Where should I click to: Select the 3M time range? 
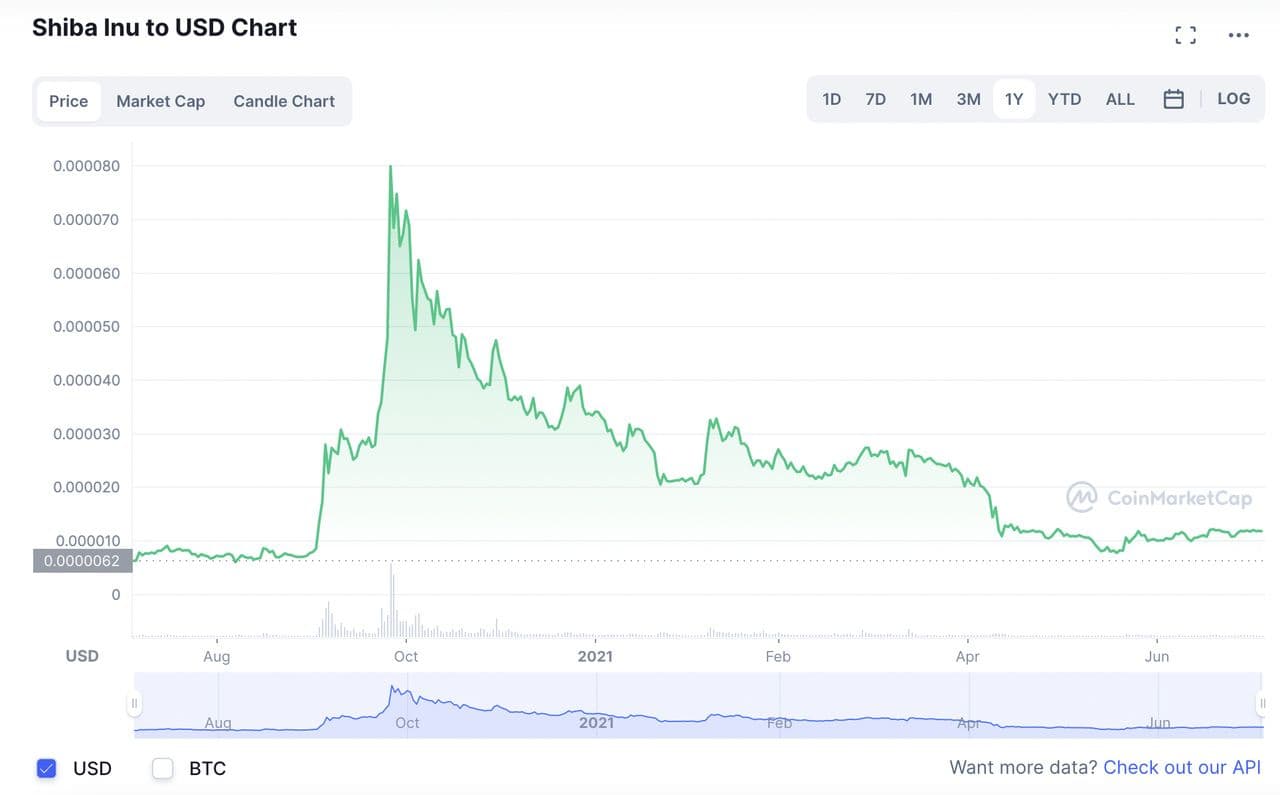tap(968, 99)
